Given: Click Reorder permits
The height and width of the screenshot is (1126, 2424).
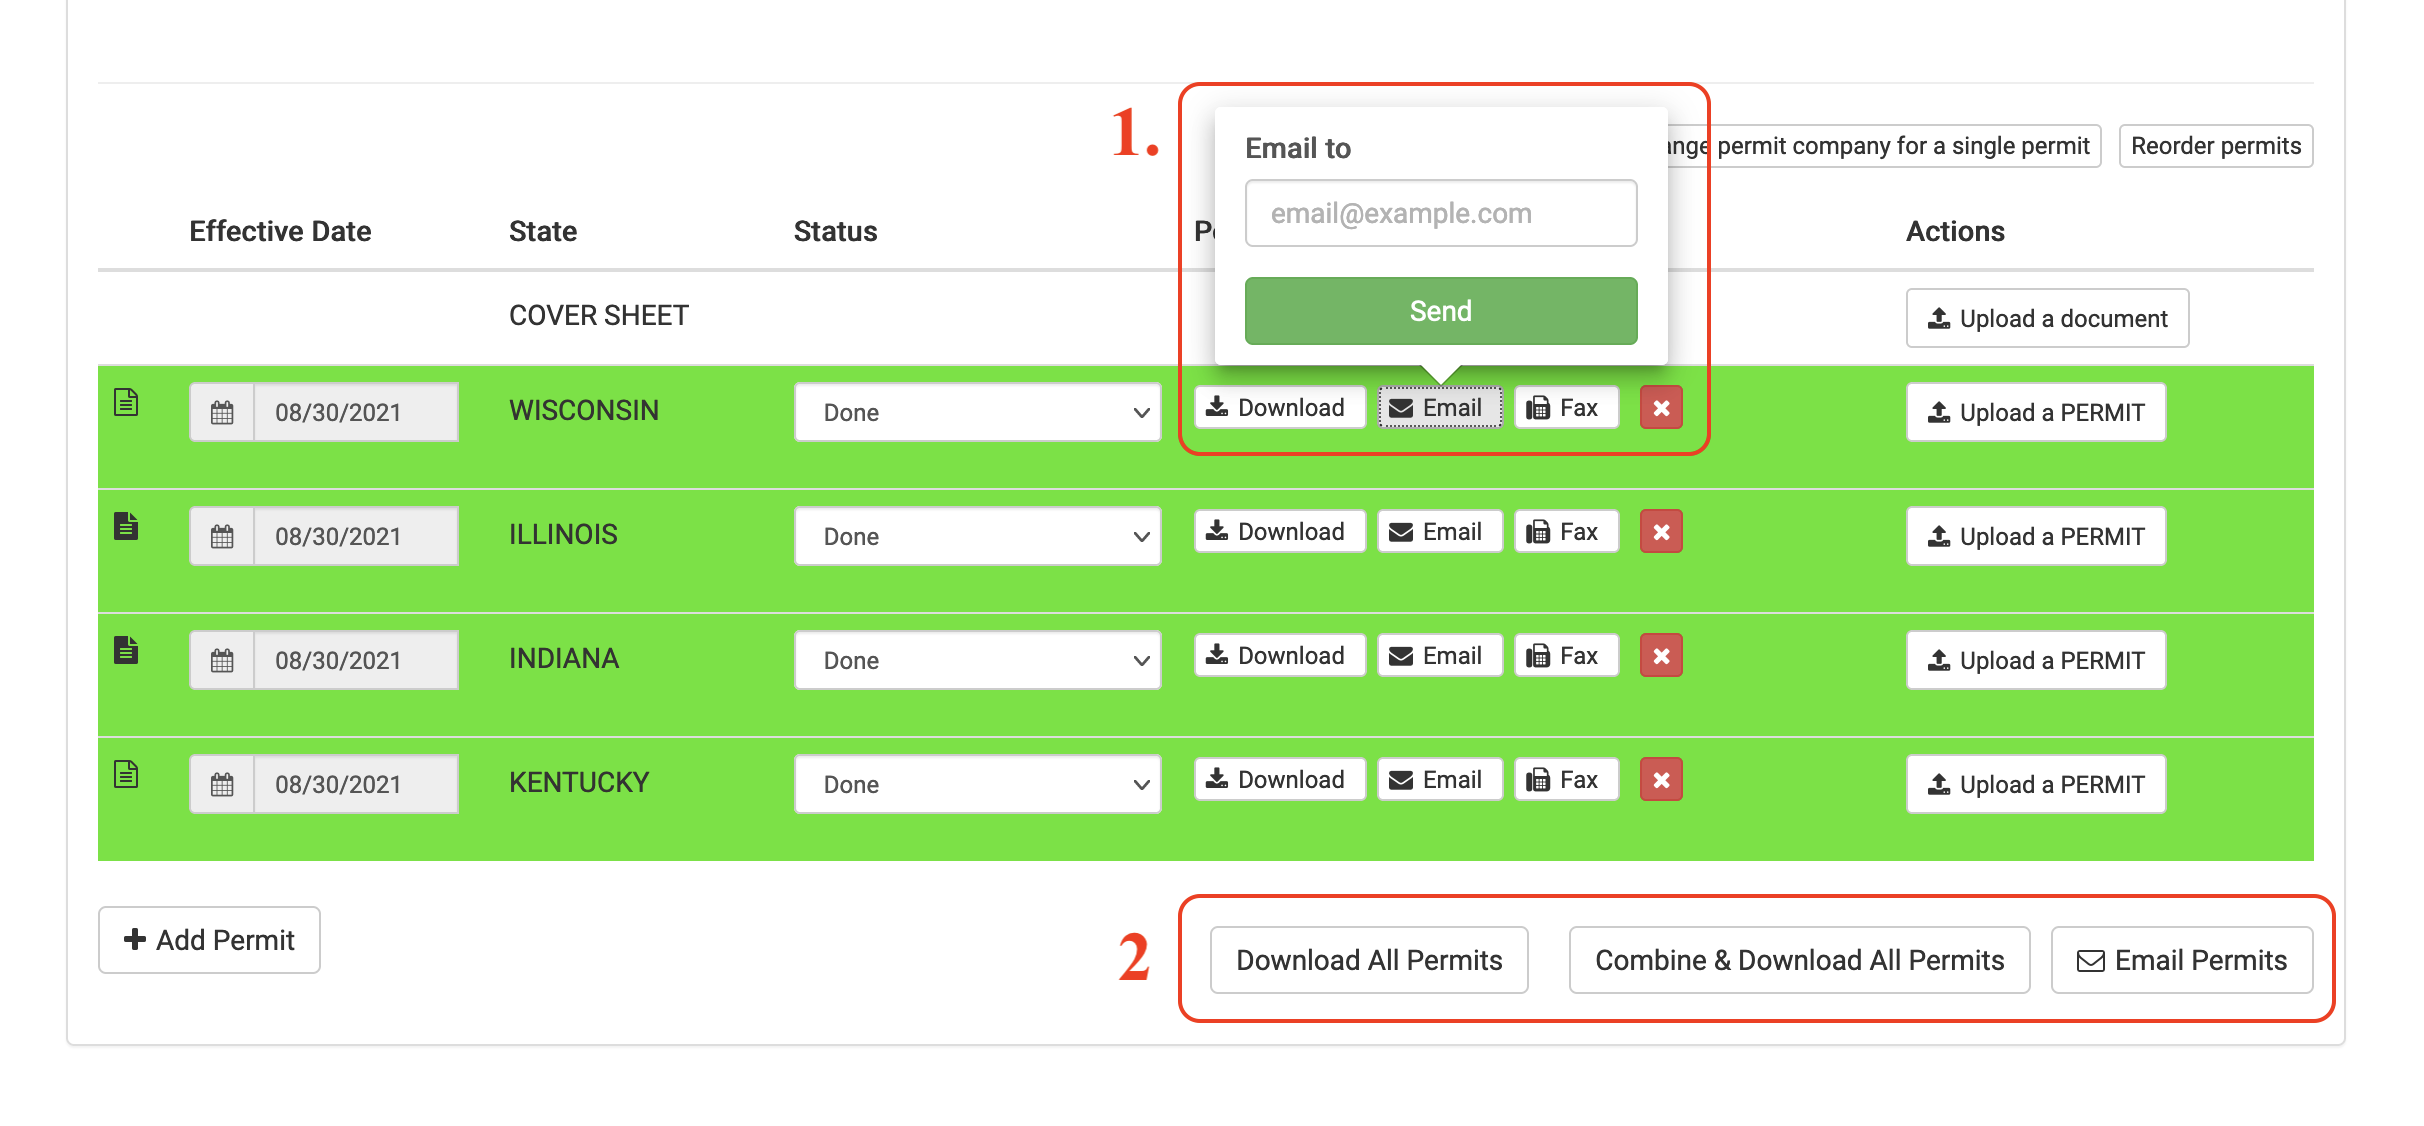Looking at the screenshot, I should click(x=2215, y=146).
